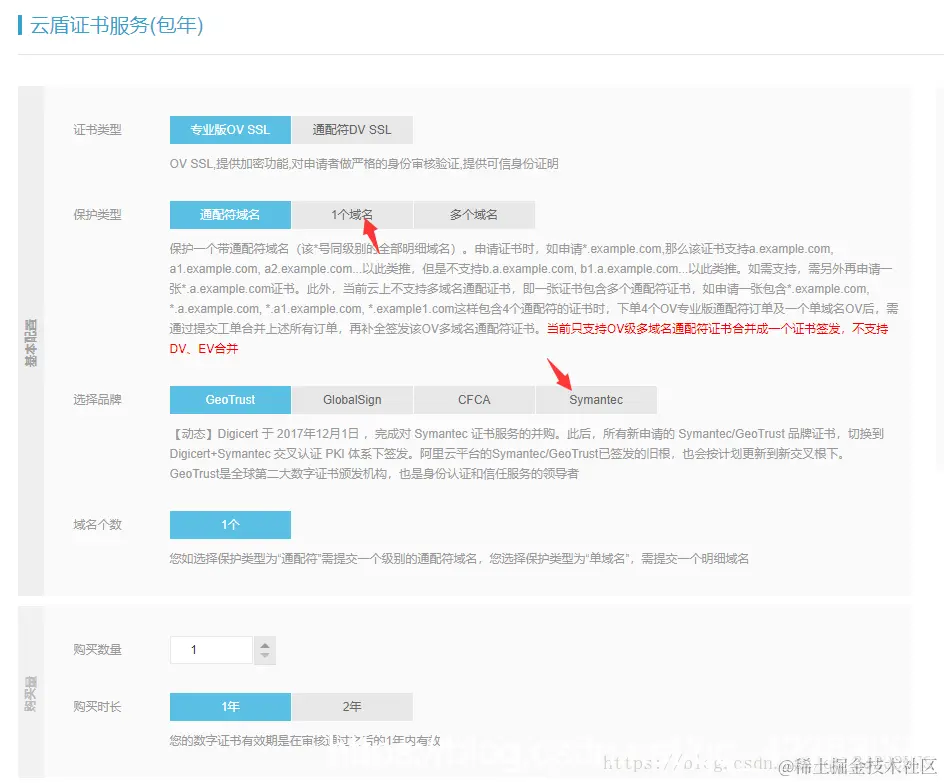Select 1年 purchase duration
This screenshot has height=783, width=944.
[230, 707]
